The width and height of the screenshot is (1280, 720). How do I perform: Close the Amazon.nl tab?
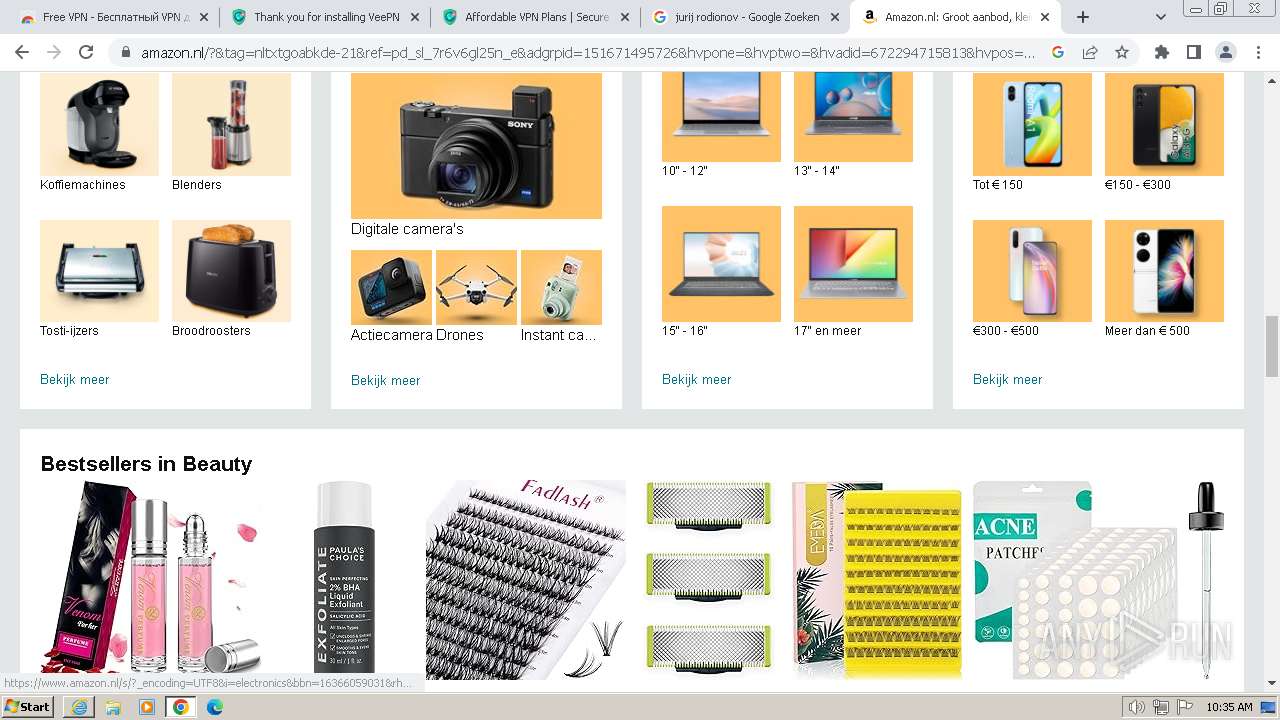(1045, 17)
